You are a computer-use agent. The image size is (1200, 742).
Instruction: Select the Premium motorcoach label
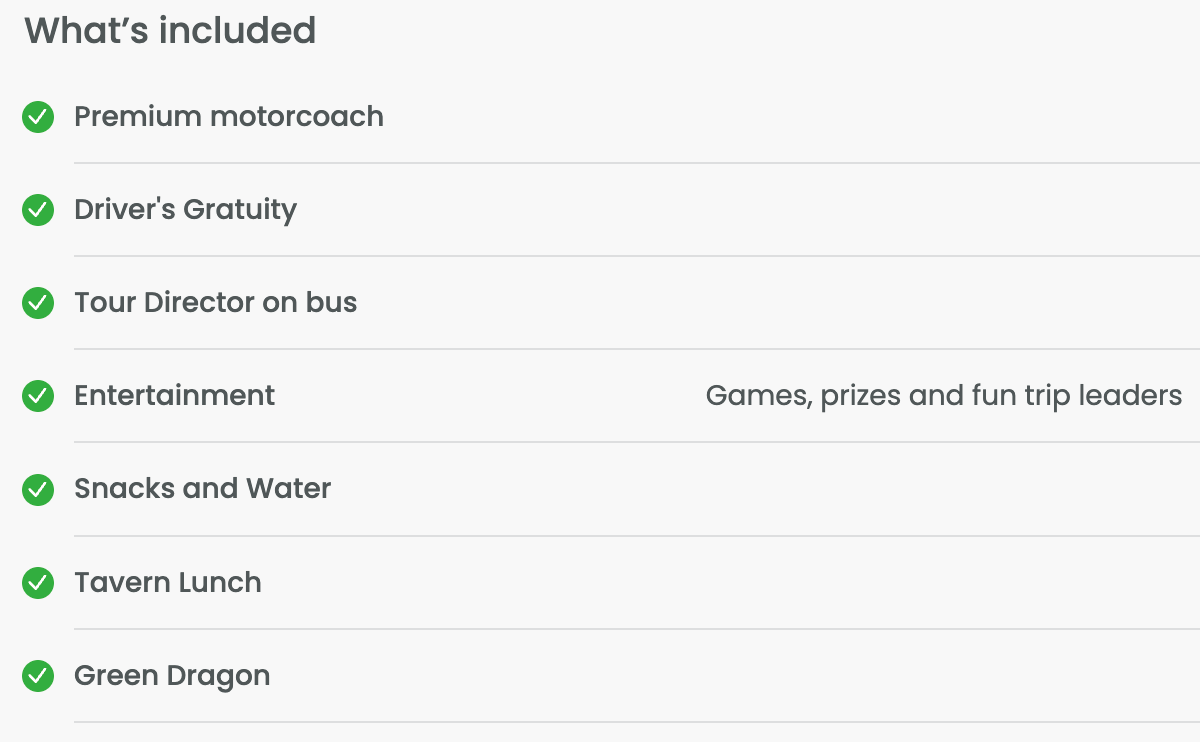click(x=229, y=117)
